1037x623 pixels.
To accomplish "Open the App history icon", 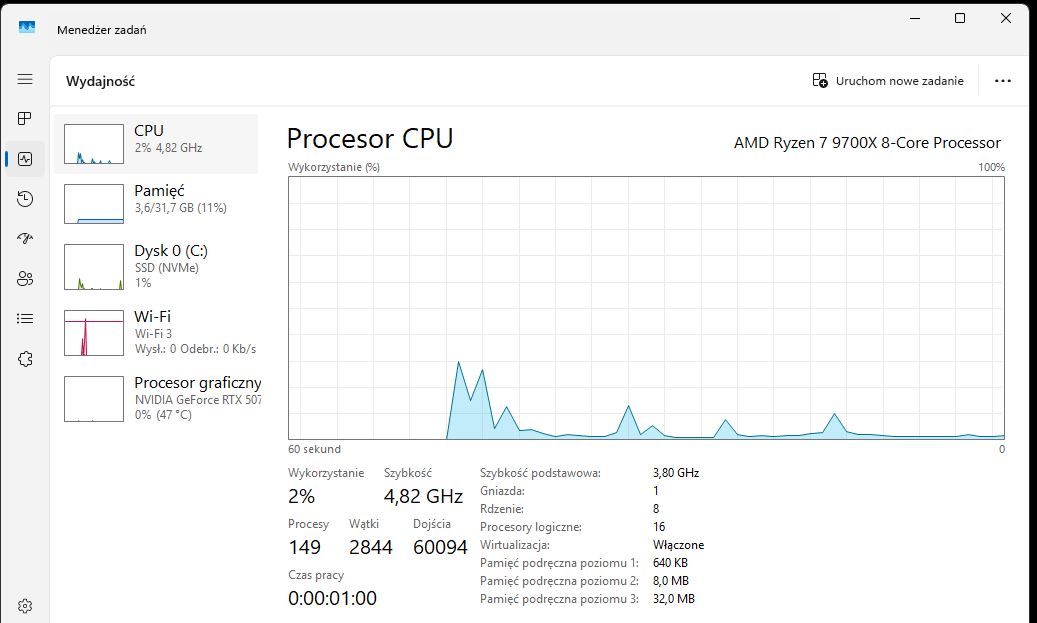I will (x=25, y=199).
